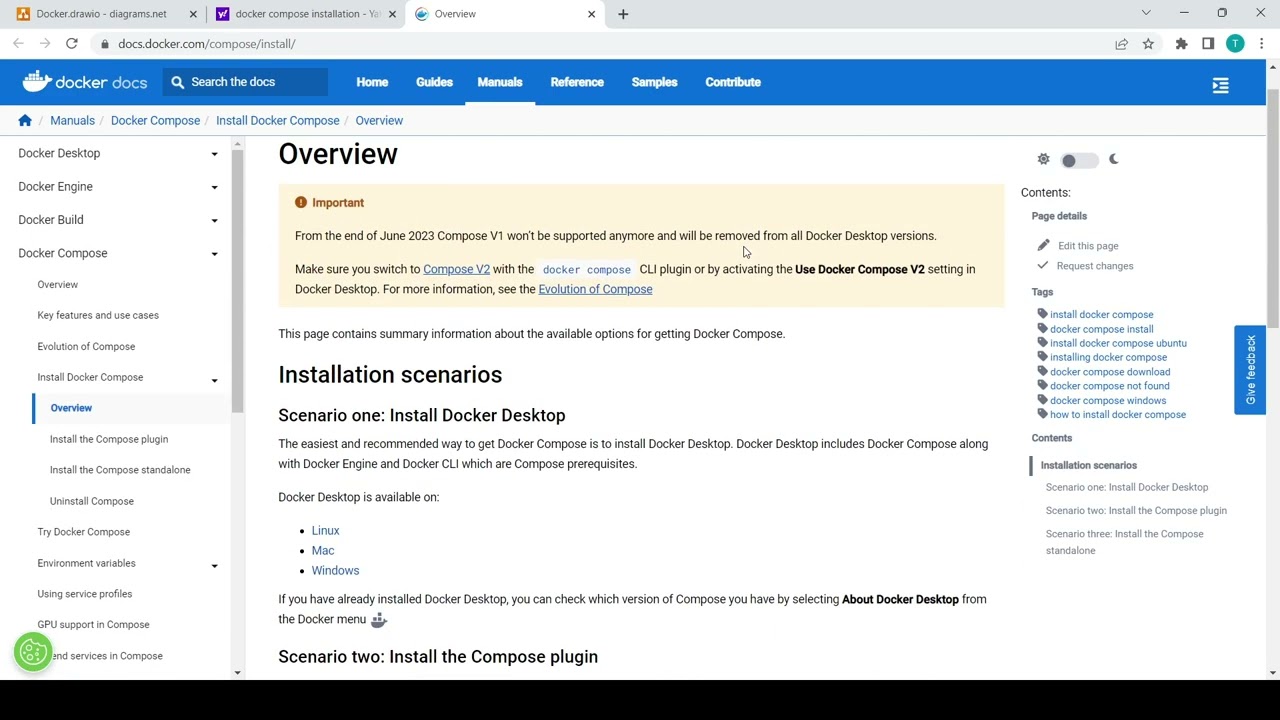Click the Request changes checkmark icon
Image resolution: width=1280 pixels, height=720 pixels.
pos(1042,265)
